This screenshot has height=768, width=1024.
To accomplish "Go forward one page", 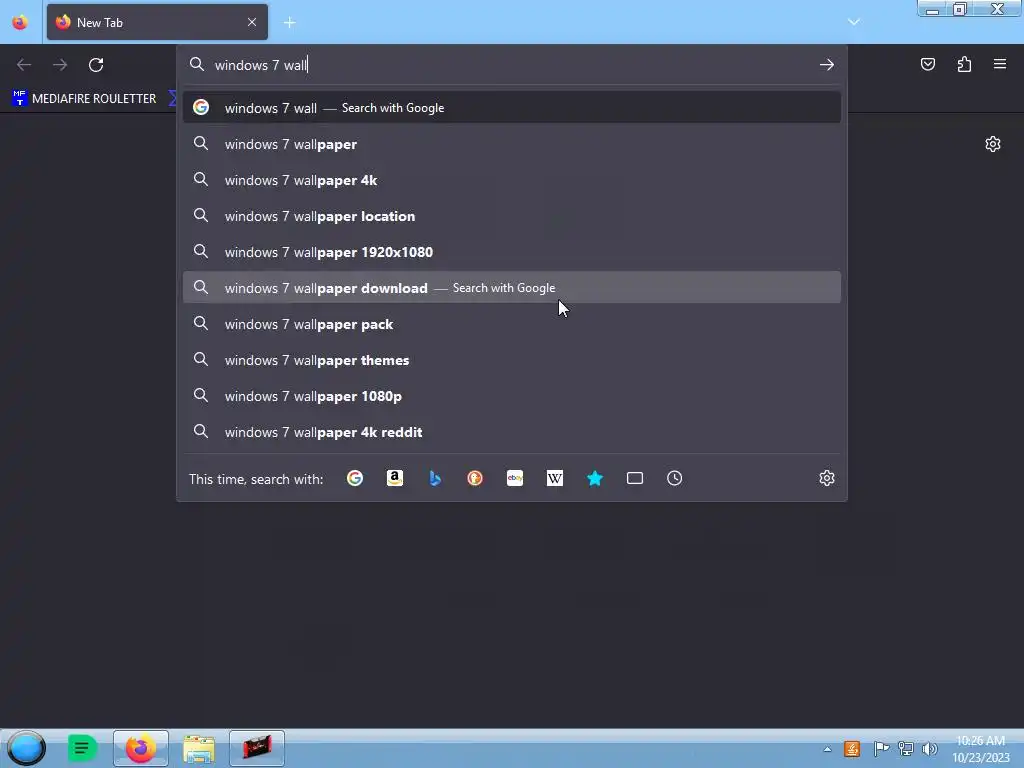I will pos(60,65).
